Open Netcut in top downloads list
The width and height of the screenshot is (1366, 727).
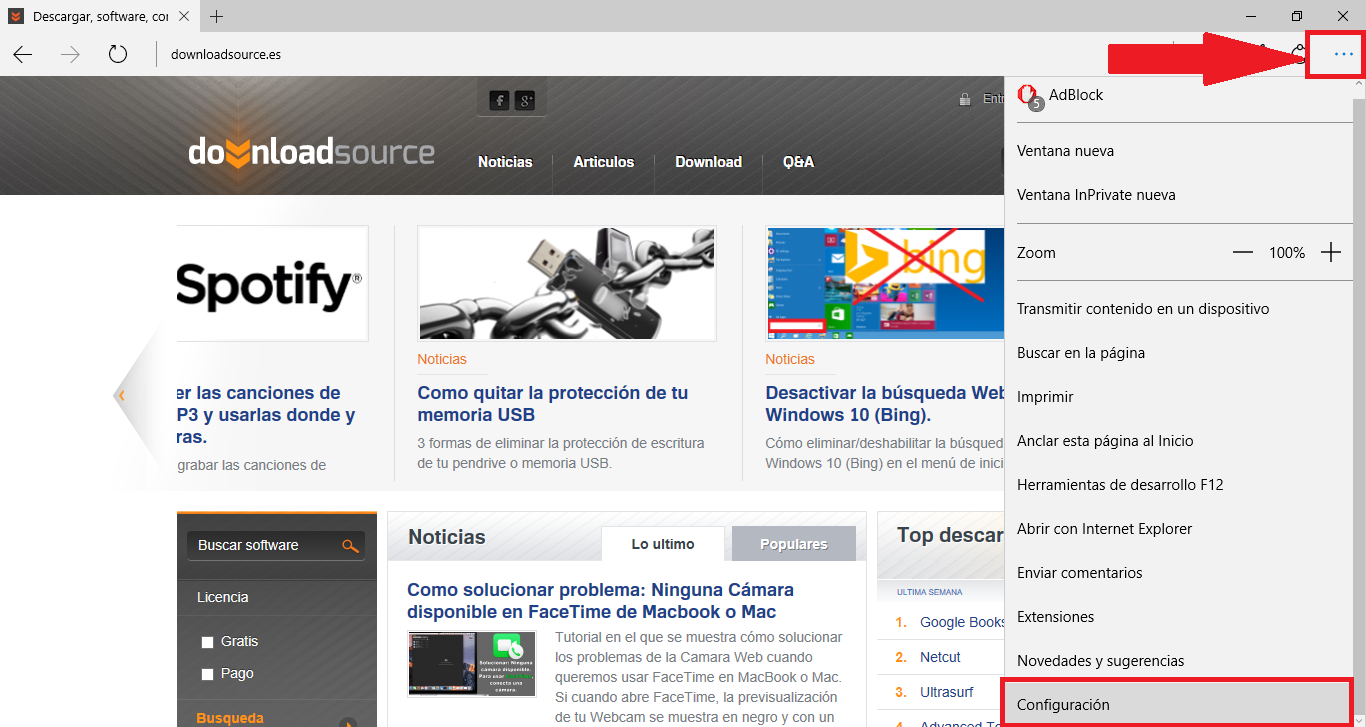coord(940,657)
